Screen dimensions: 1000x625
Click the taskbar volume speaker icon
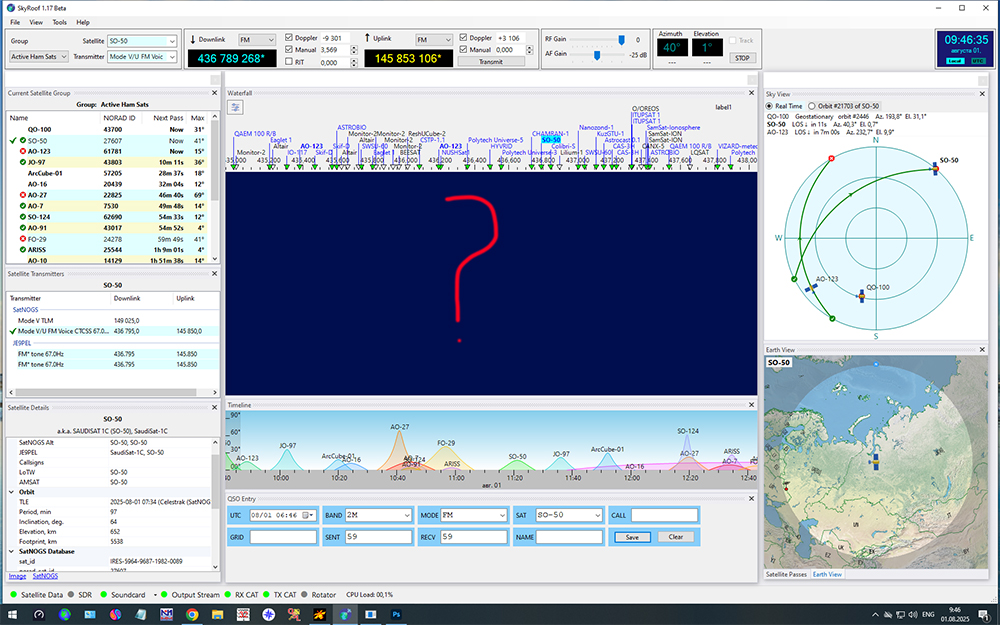[x=912, y=615]
